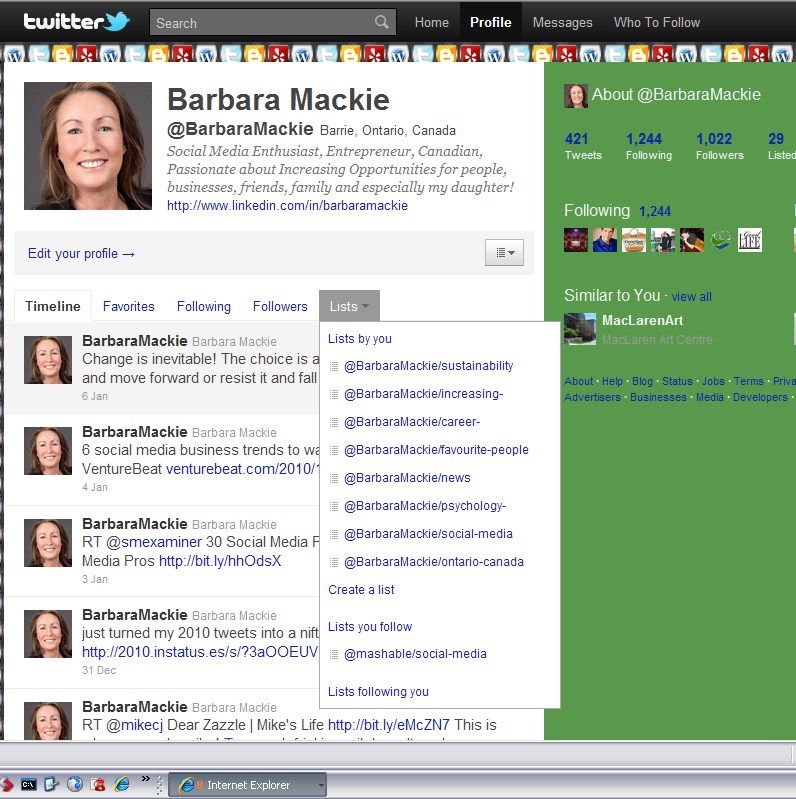The image size is (796, 799).
Task: Open the @BarbaraMackie/news list
Action: pyautogui.click(x=407, y=478)
